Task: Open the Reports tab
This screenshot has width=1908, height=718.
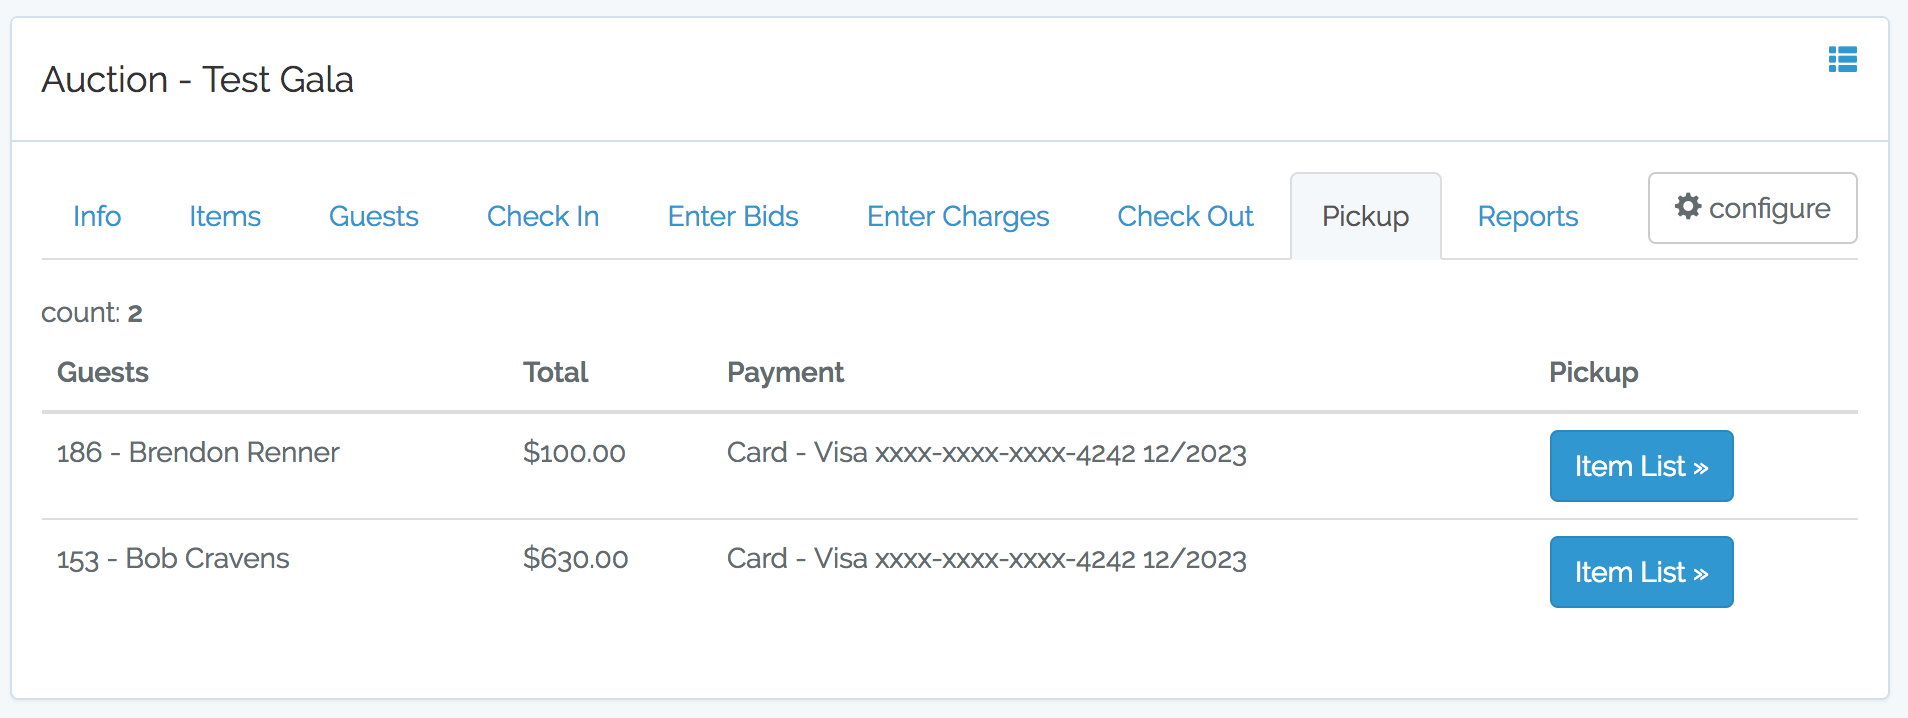Action: tap(1528, 216)
